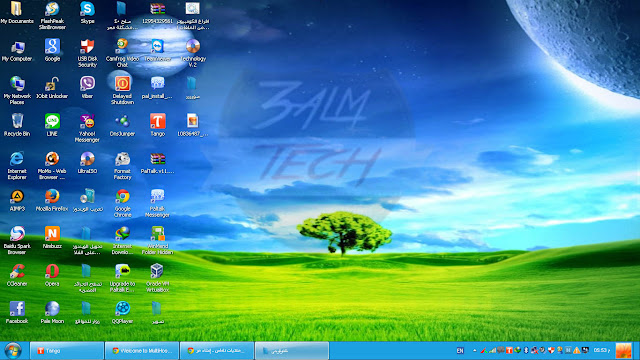This screenshot has width=640, height=360.
Task: Open the Viber shortcut
Action: [x=87, y=88]
